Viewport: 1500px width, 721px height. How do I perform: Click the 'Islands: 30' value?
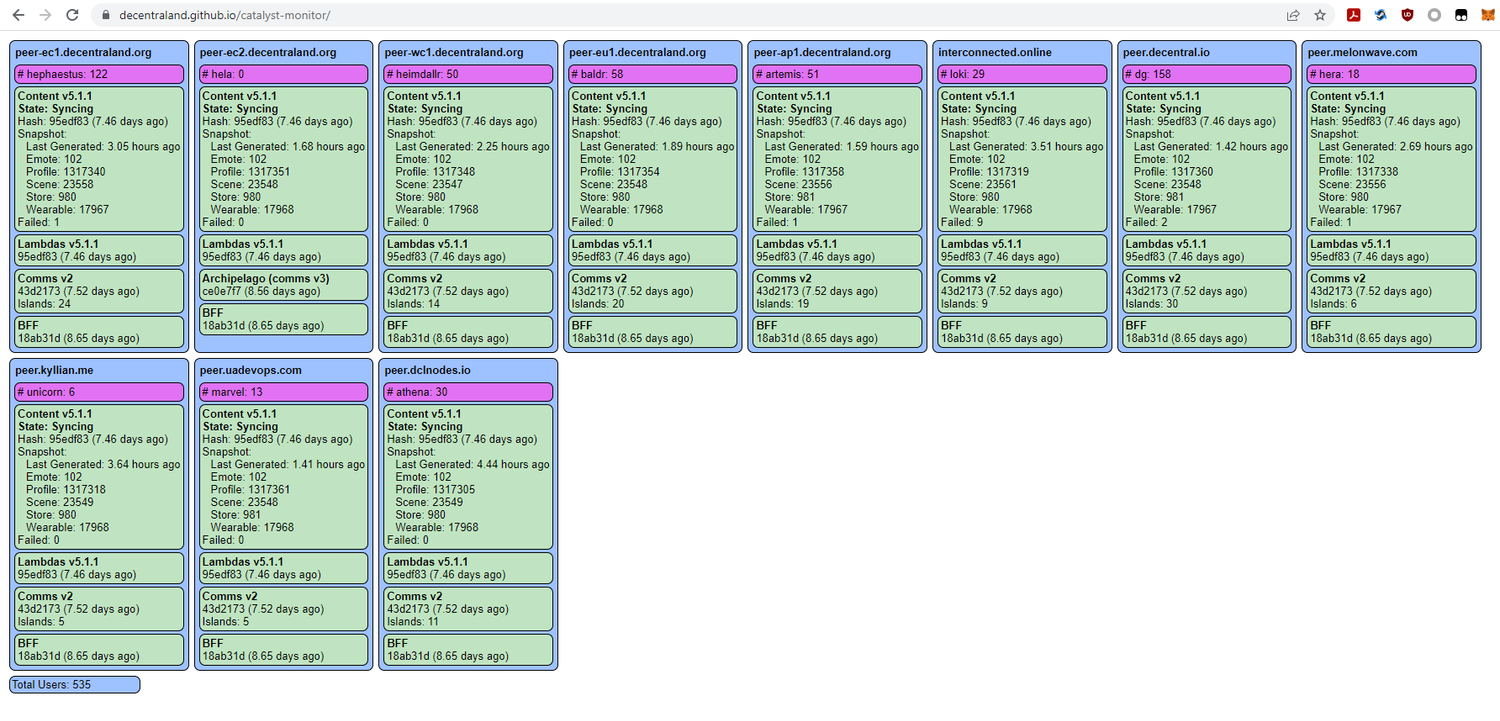click(x=1152, y=304)
